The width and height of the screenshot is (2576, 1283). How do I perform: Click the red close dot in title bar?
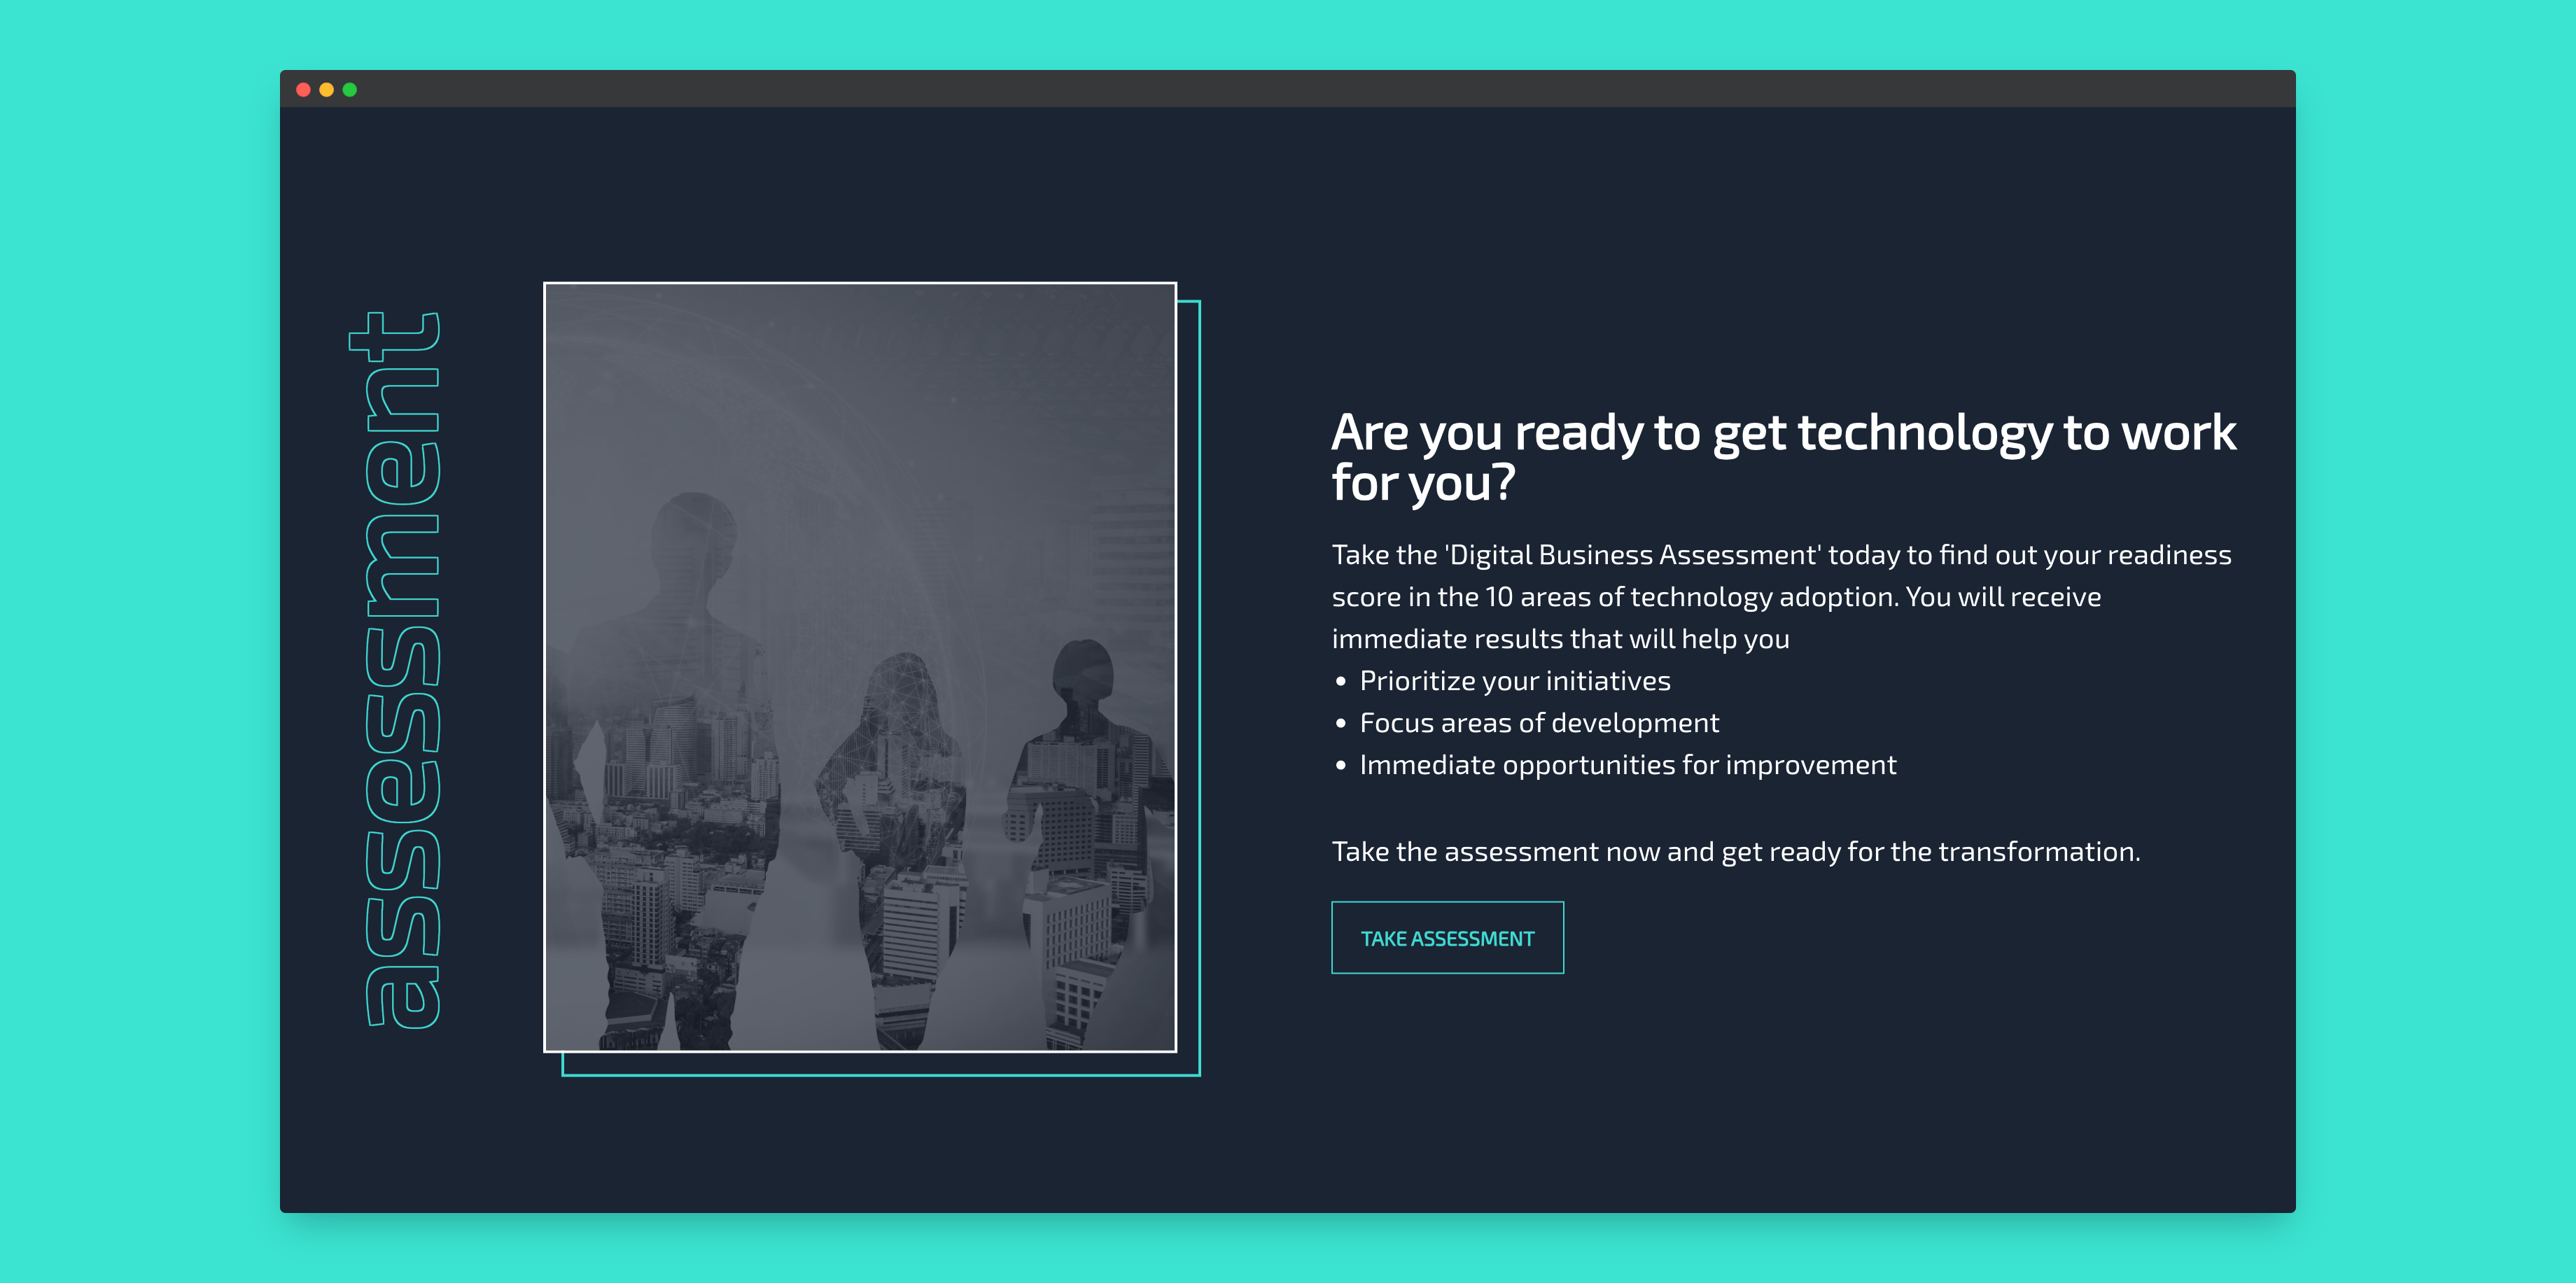pyautogui.click(x=303, y=90)
